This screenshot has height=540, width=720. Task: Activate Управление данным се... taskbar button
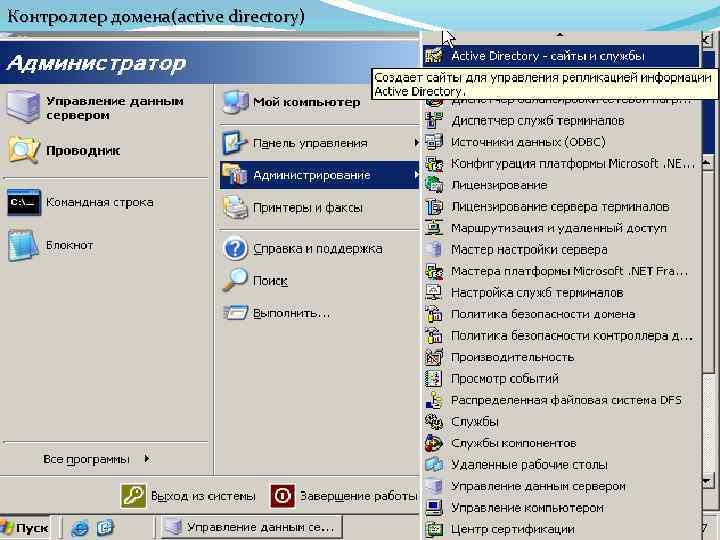[251, 527]
